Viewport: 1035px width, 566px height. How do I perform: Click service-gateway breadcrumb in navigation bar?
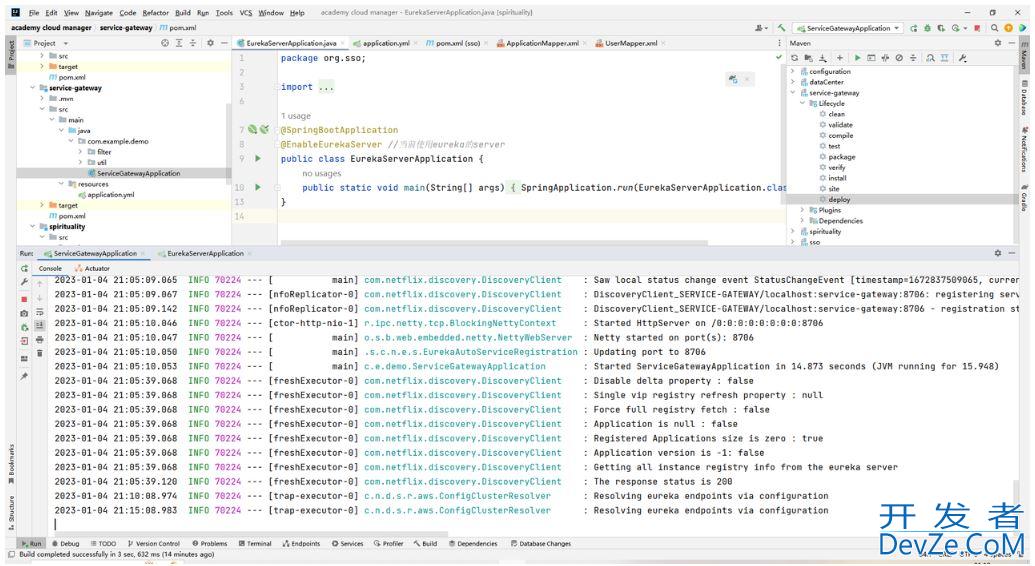click(126, 28)
